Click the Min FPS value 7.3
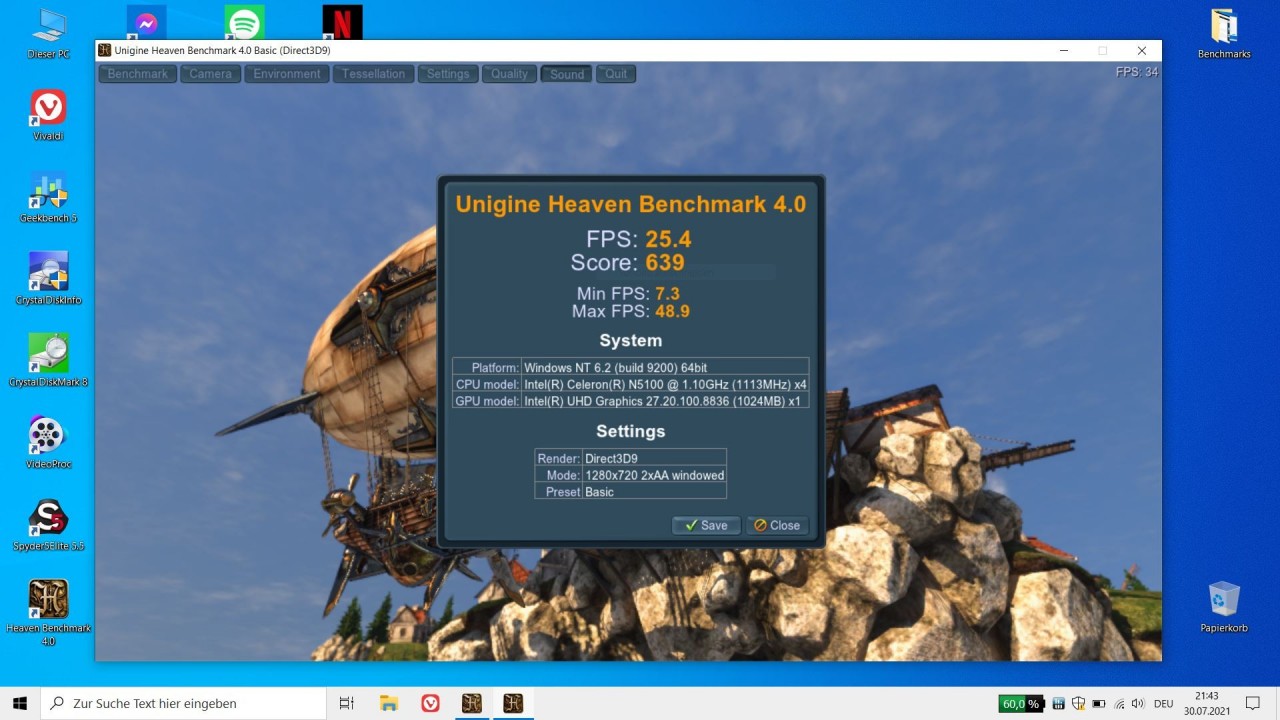The height and width of the screenshot is (720, 1280). (x=667, y=293)
